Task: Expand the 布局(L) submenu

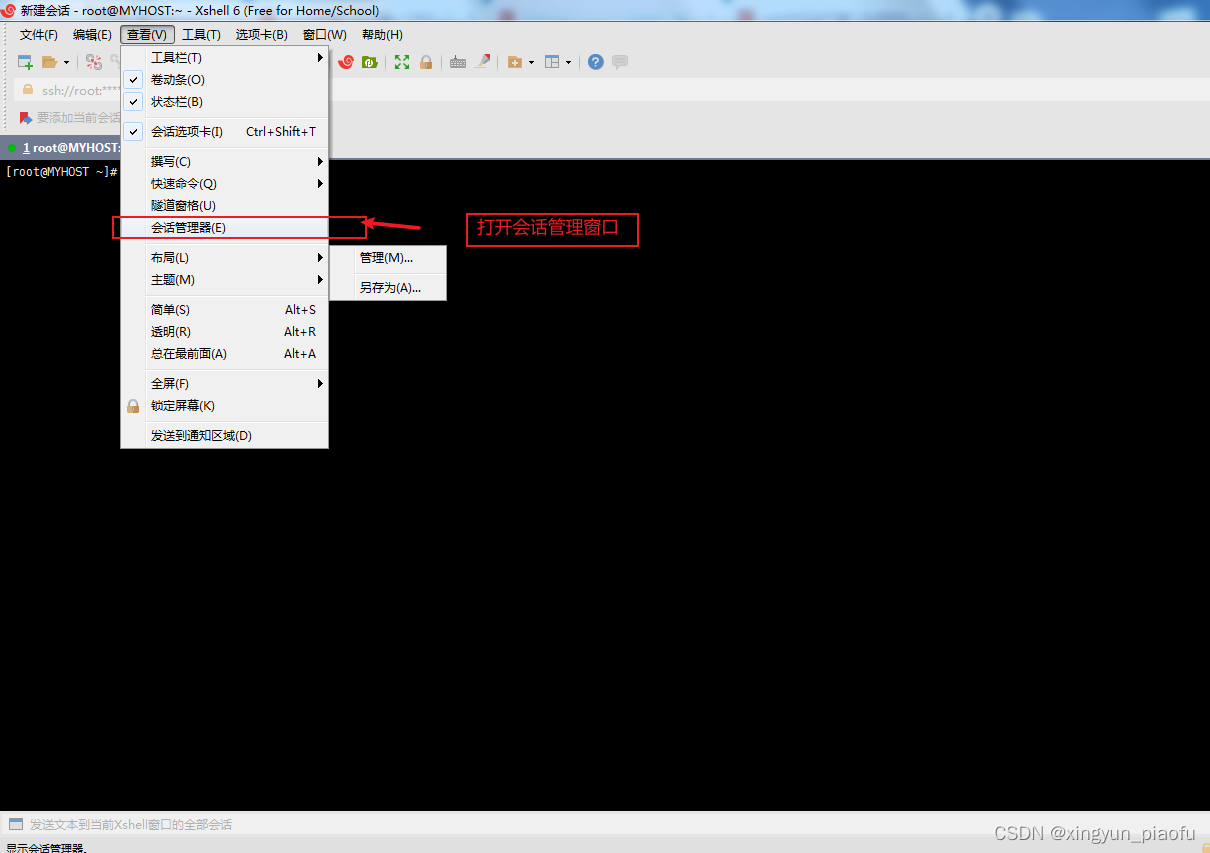Action: click(225, 258)
